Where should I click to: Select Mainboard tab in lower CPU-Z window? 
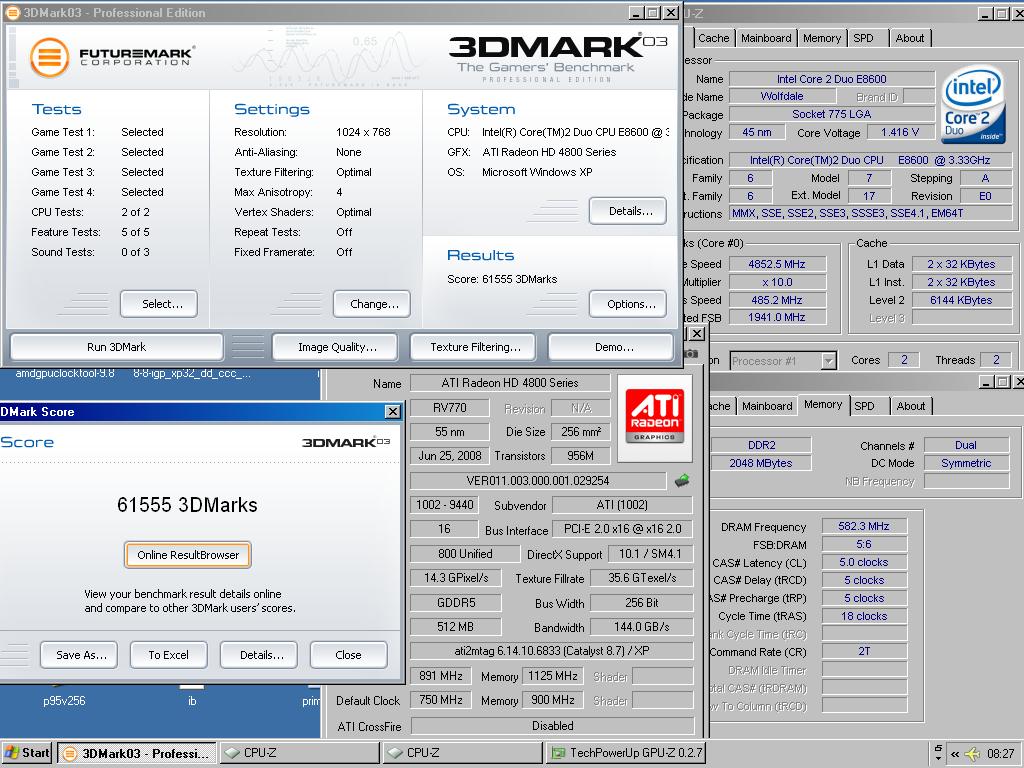tap(767, 406)
